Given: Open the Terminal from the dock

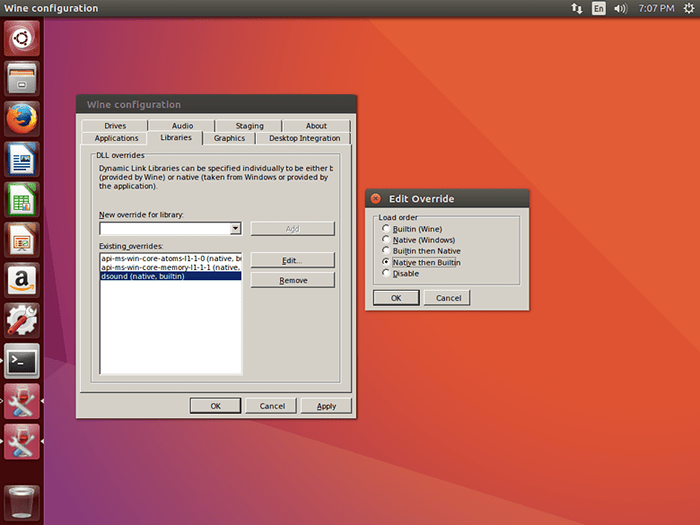Looking at the screenshot, I should [21, 361].
